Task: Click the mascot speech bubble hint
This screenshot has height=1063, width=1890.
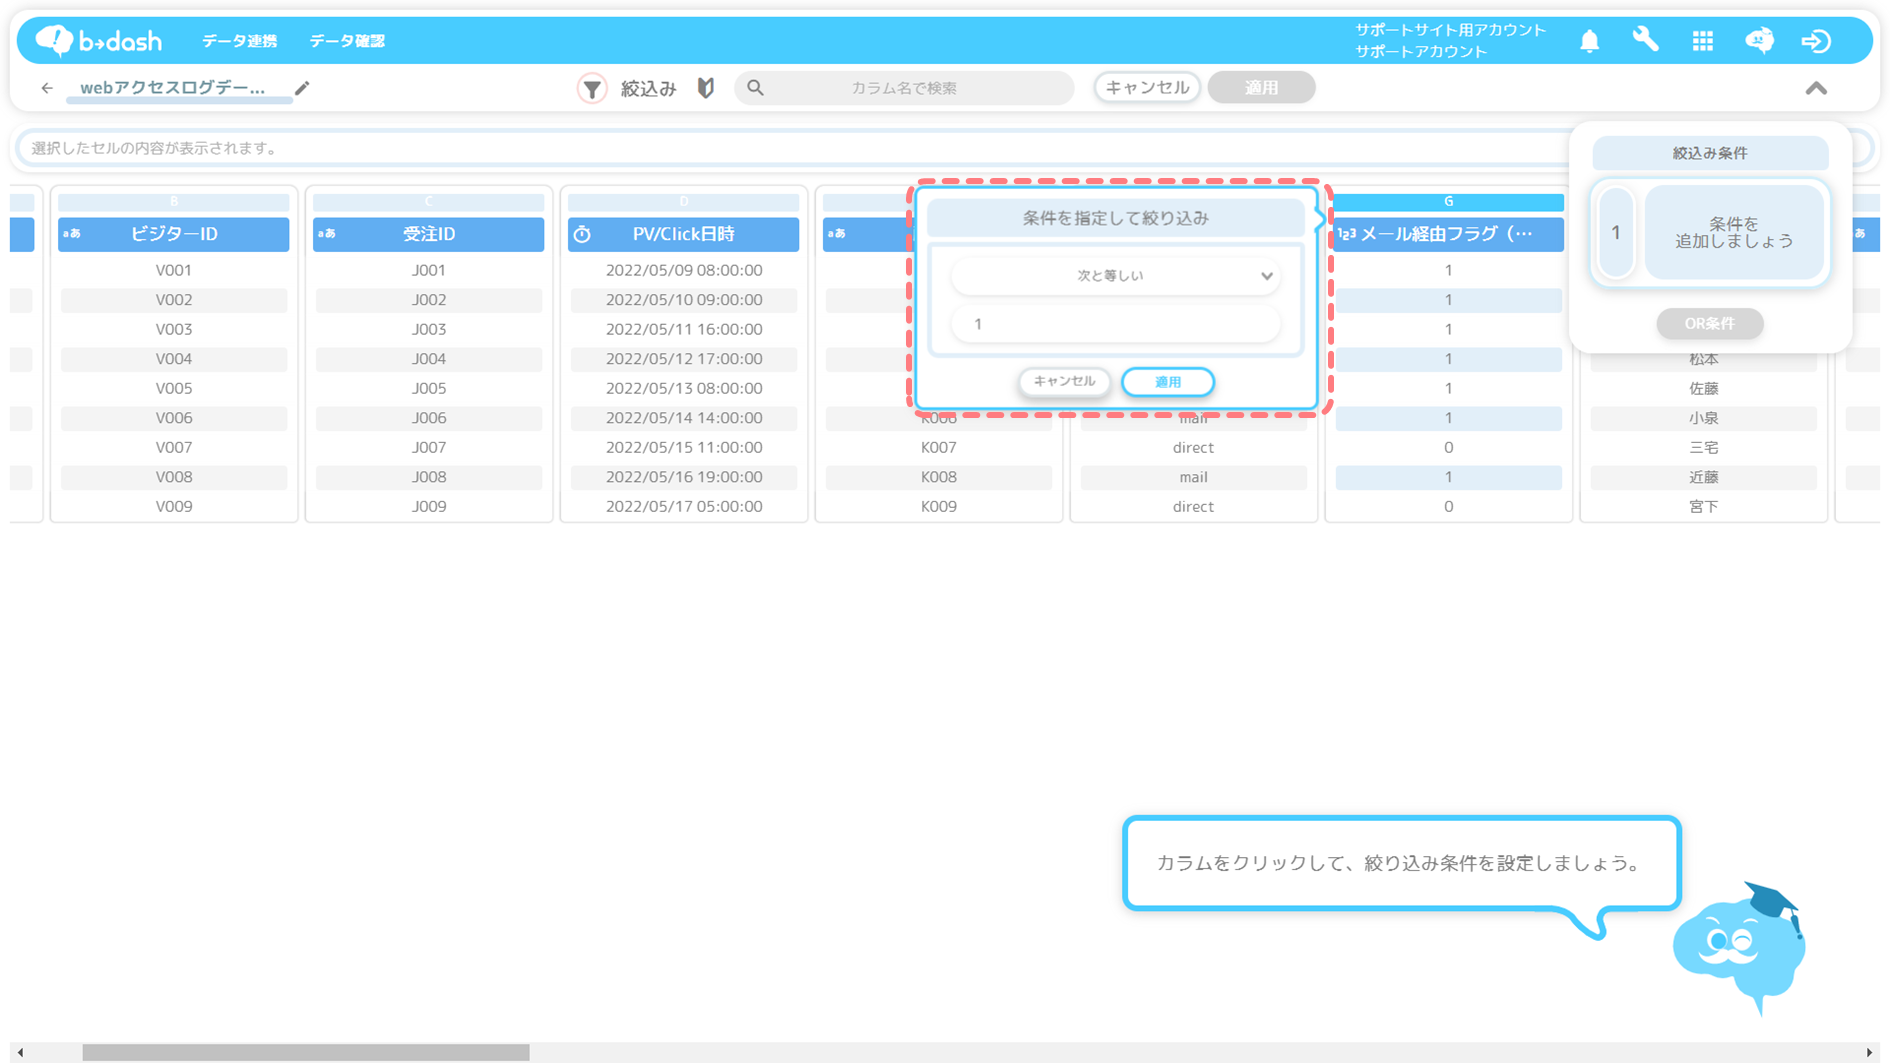Action: pyautogui.click(x=1401, y=863)
